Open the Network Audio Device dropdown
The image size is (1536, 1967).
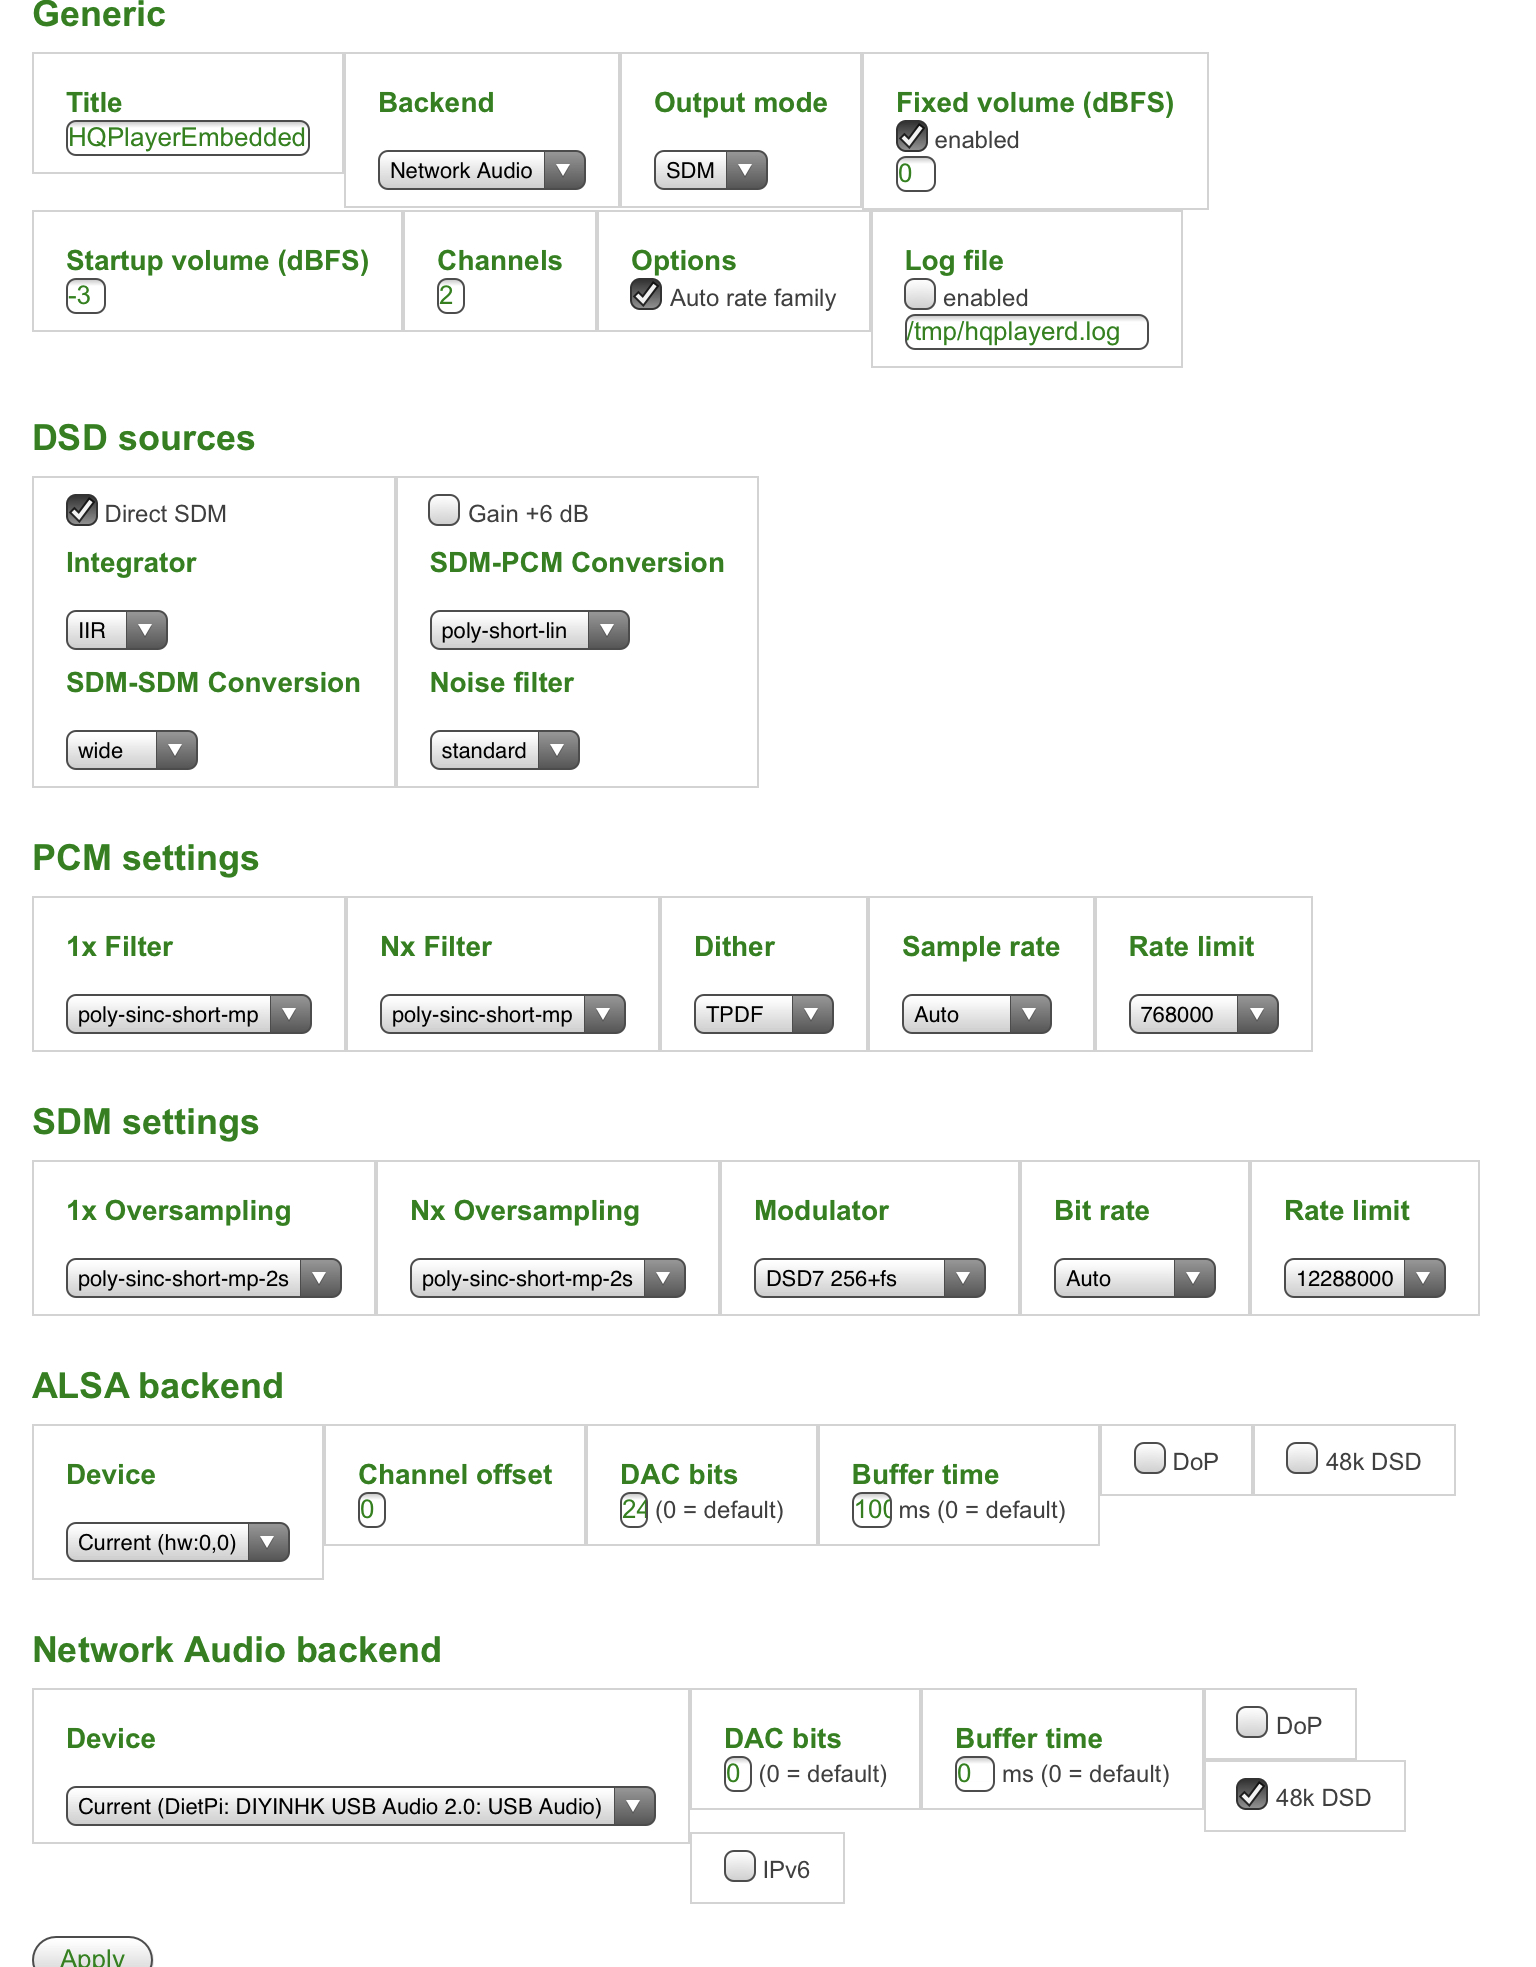pyautogui.click(x=360, y=1806)
